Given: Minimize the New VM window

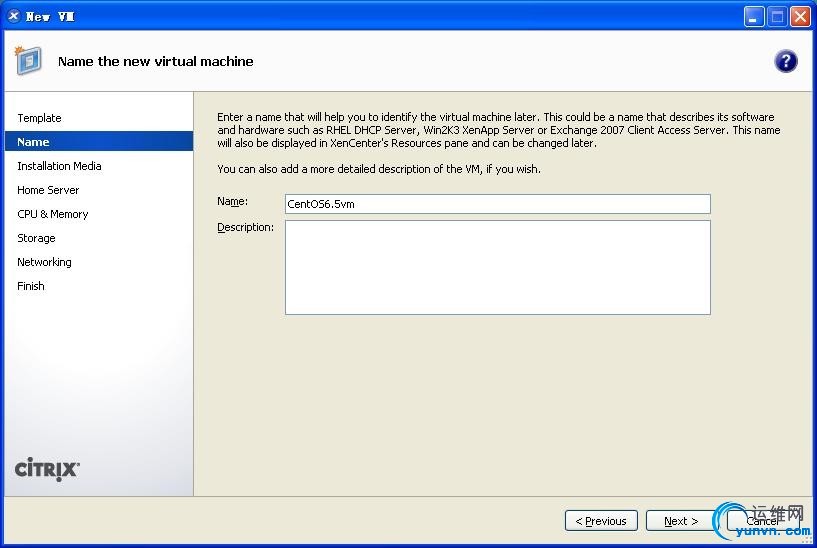Looking at the screenshot, I should 755,16.
